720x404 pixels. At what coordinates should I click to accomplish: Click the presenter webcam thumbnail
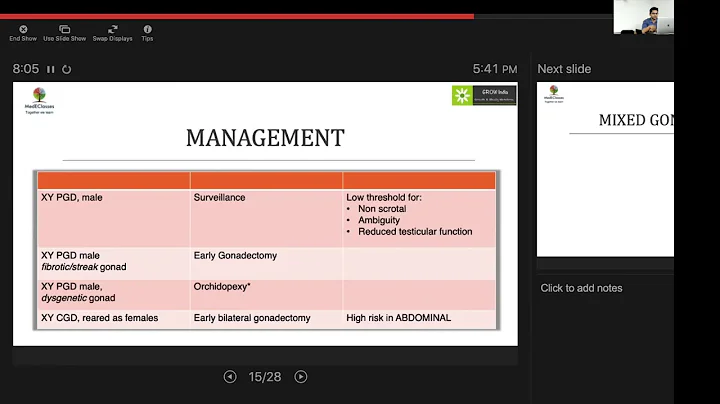643,17
